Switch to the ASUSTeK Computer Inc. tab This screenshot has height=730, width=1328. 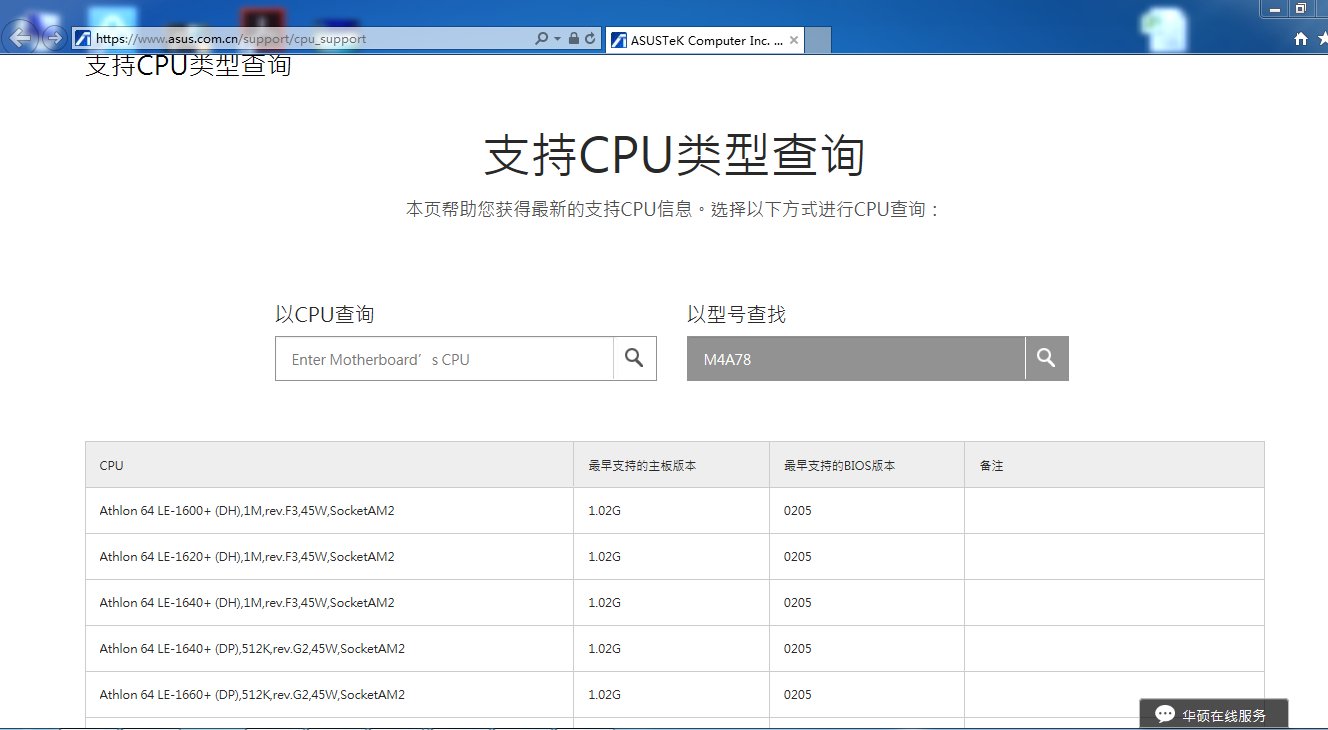point(700,39)
